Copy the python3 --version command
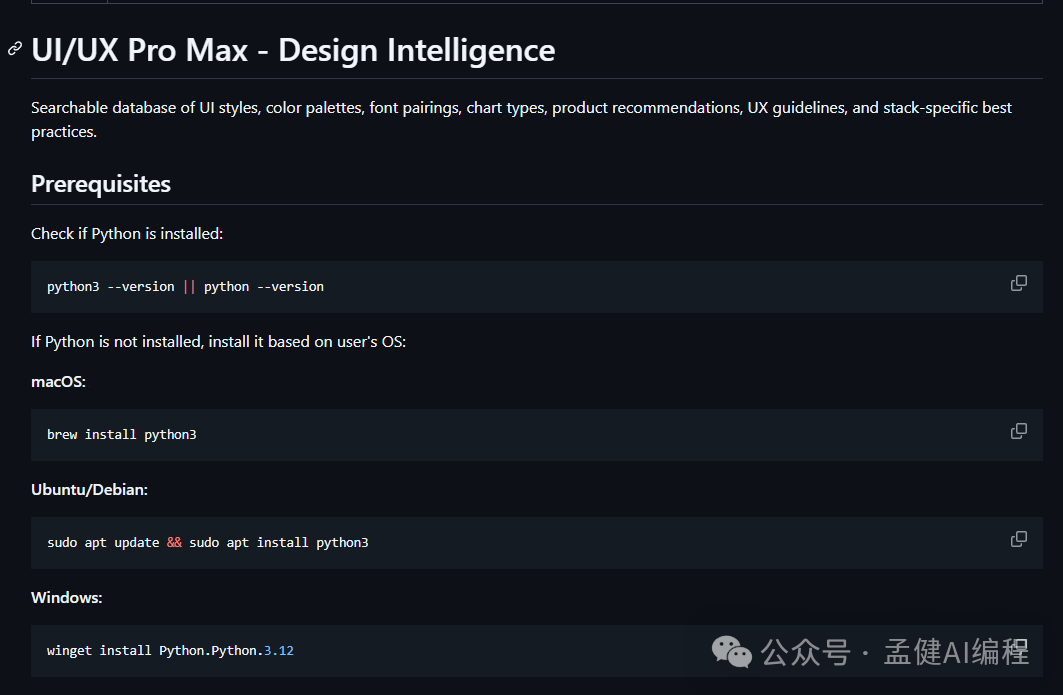 tap(1018, 283)
